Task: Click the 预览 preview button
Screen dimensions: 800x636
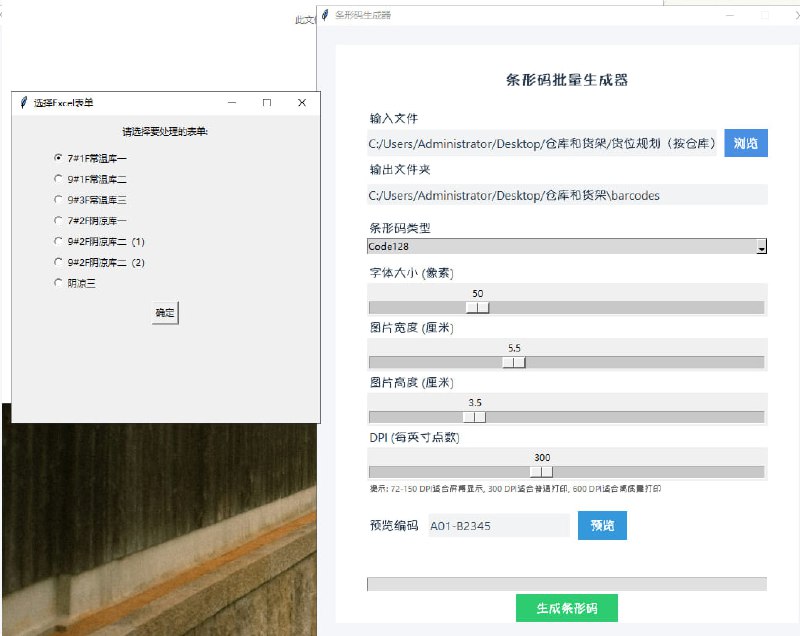Action: [601, 525]
